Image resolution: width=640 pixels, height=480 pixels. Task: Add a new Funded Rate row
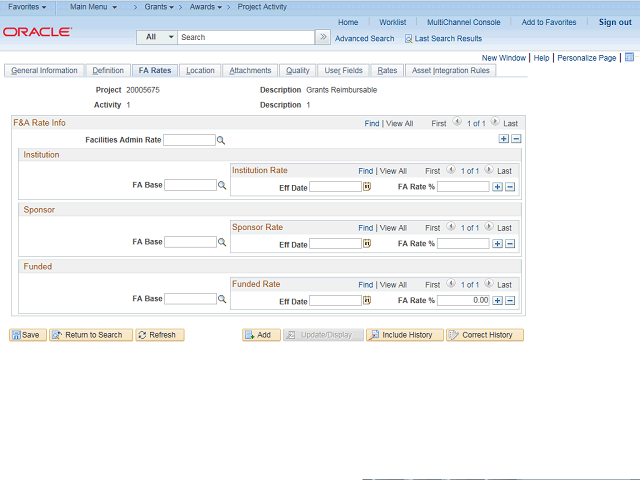[497, 300]
